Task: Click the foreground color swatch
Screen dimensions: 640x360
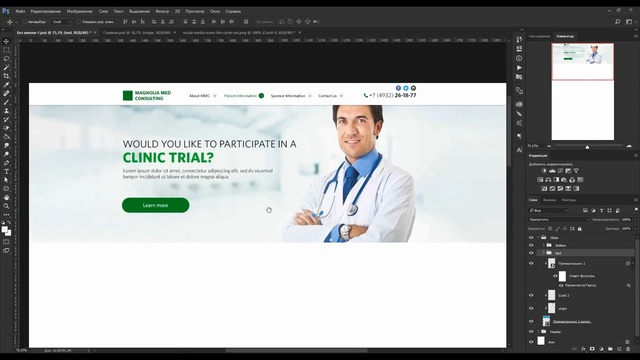Action: pyautogui.click(x=4, y=229)
